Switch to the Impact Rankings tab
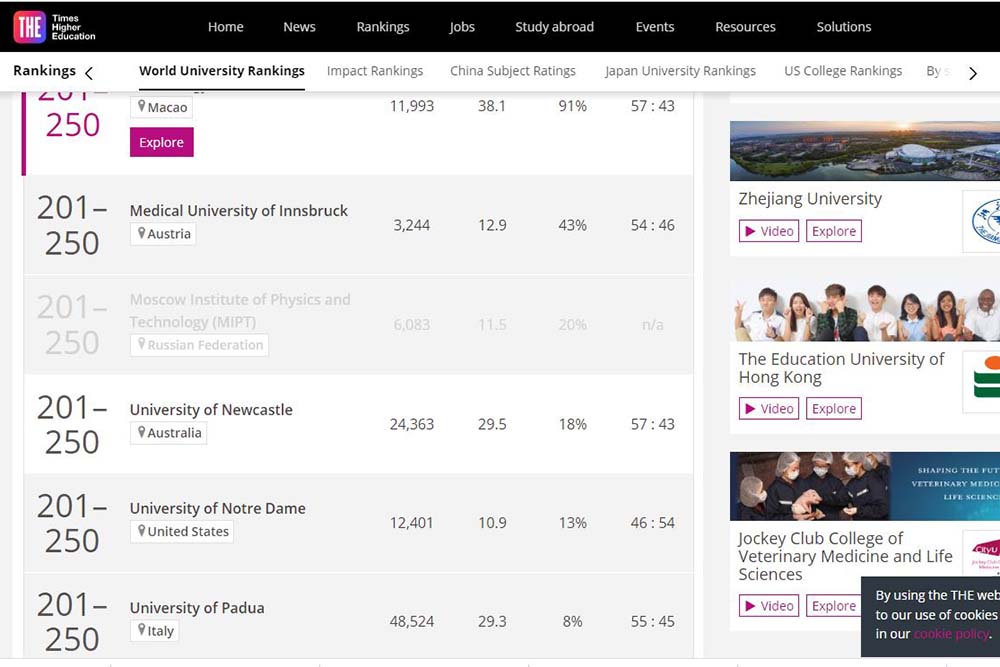This screenshot has height=667, width=1000. coord(375,71)
